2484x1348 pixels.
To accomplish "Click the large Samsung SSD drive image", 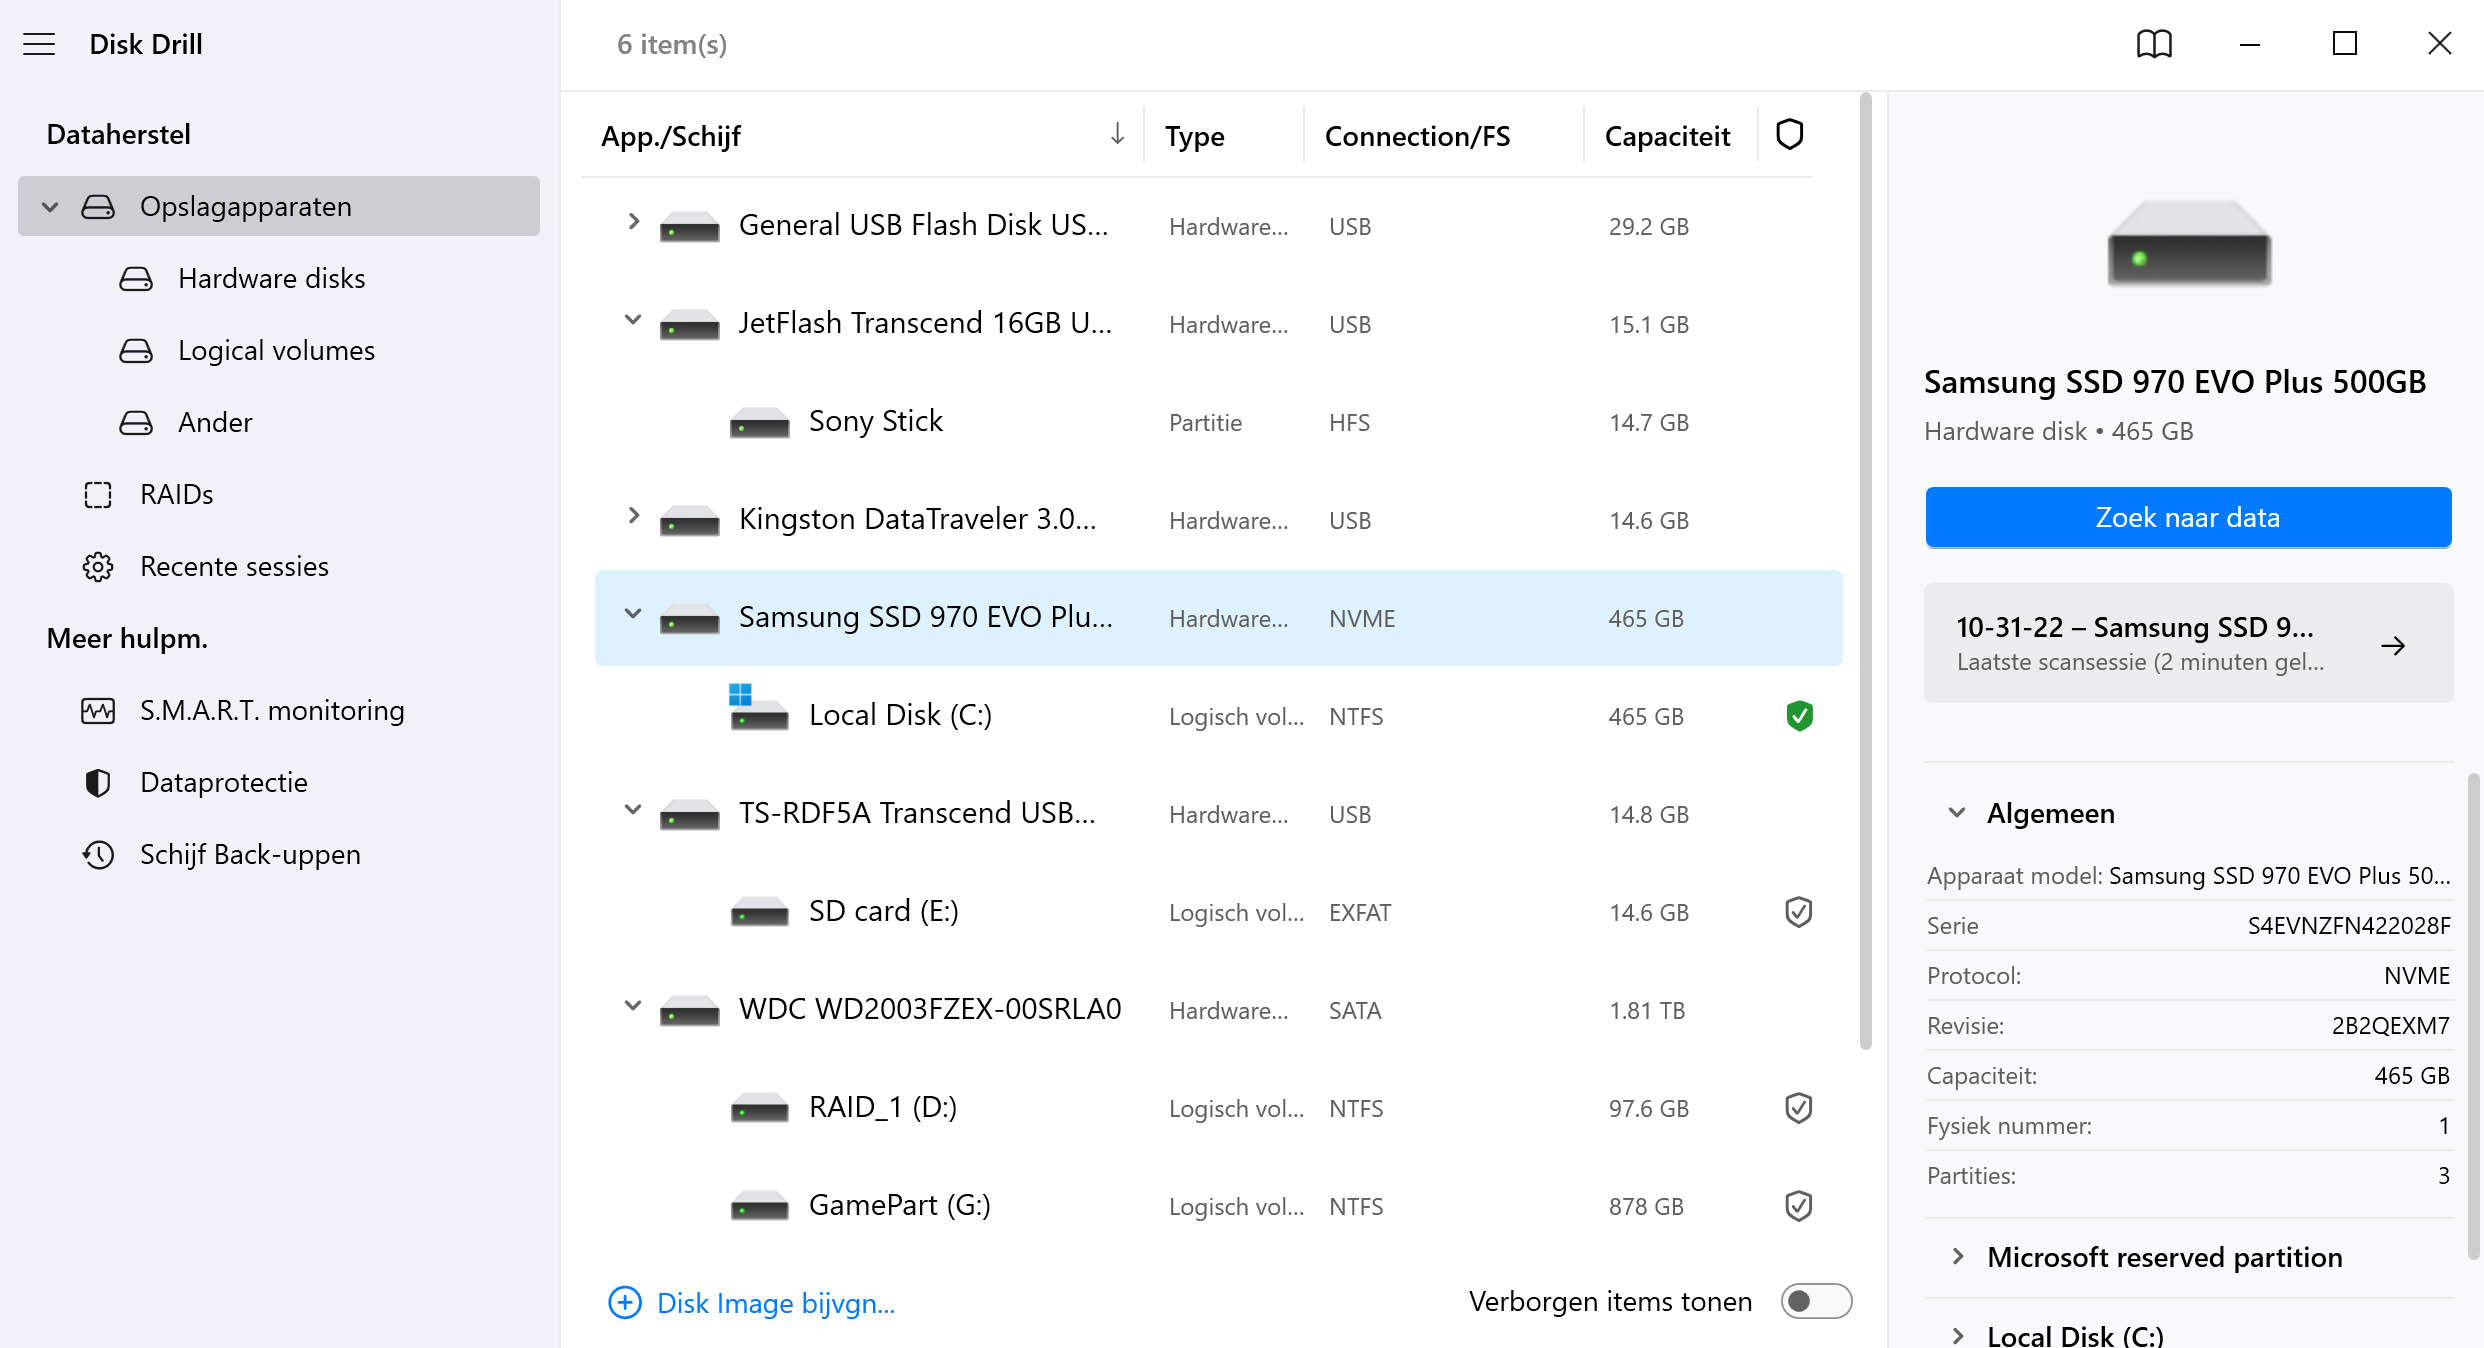I will click(x=2189, y=242).
